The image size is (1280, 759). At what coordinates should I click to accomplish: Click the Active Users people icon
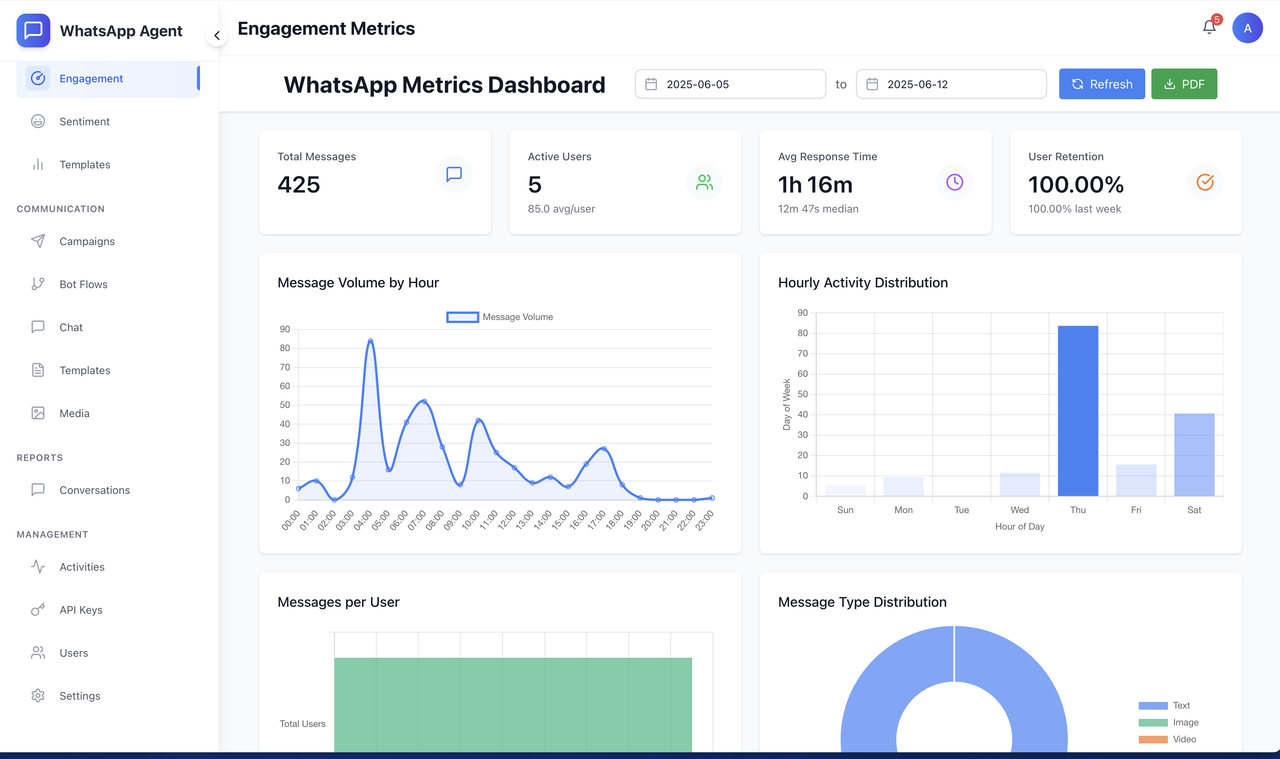705,182
